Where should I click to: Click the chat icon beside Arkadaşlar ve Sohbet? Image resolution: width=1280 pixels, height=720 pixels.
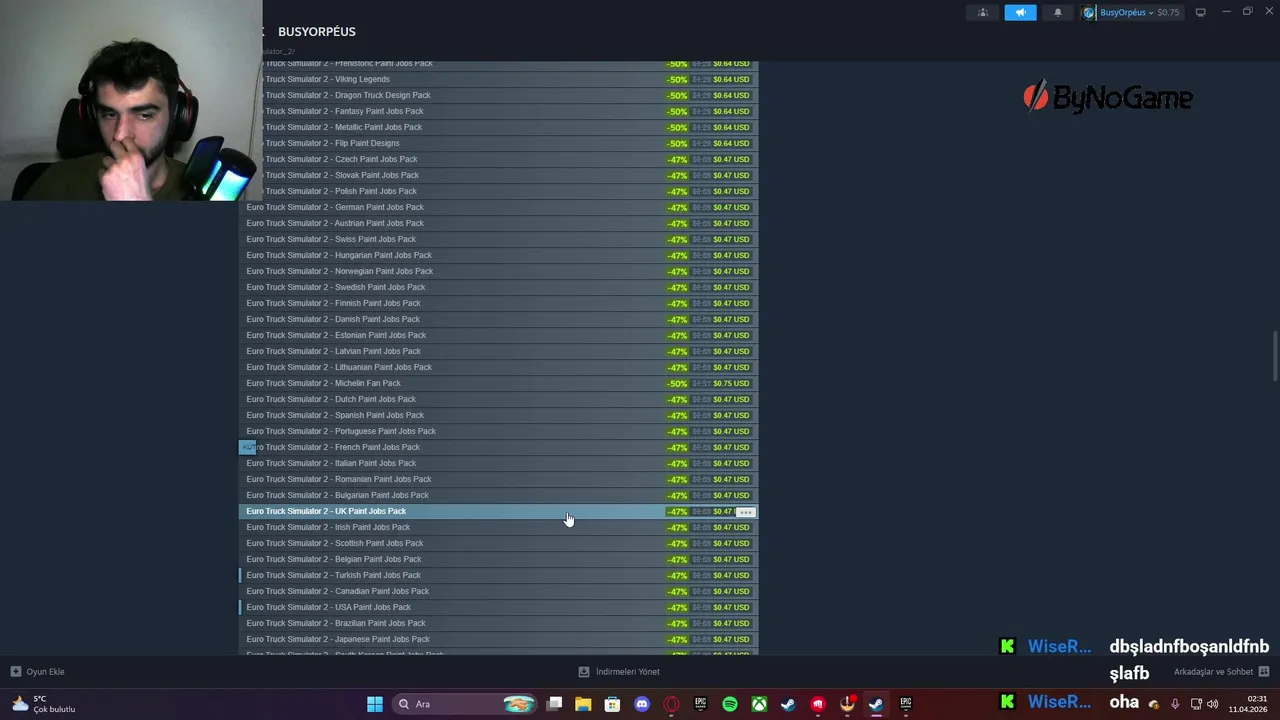tap(1264, 672)
